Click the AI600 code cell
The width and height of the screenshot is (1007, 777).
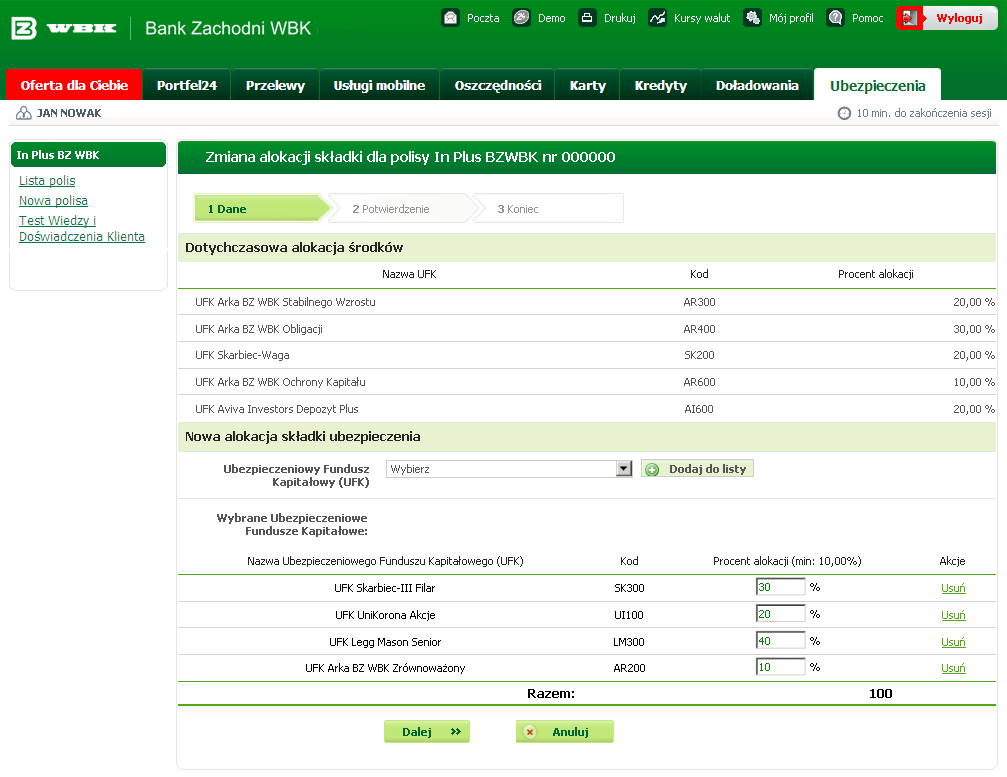(x=699, y=409)
